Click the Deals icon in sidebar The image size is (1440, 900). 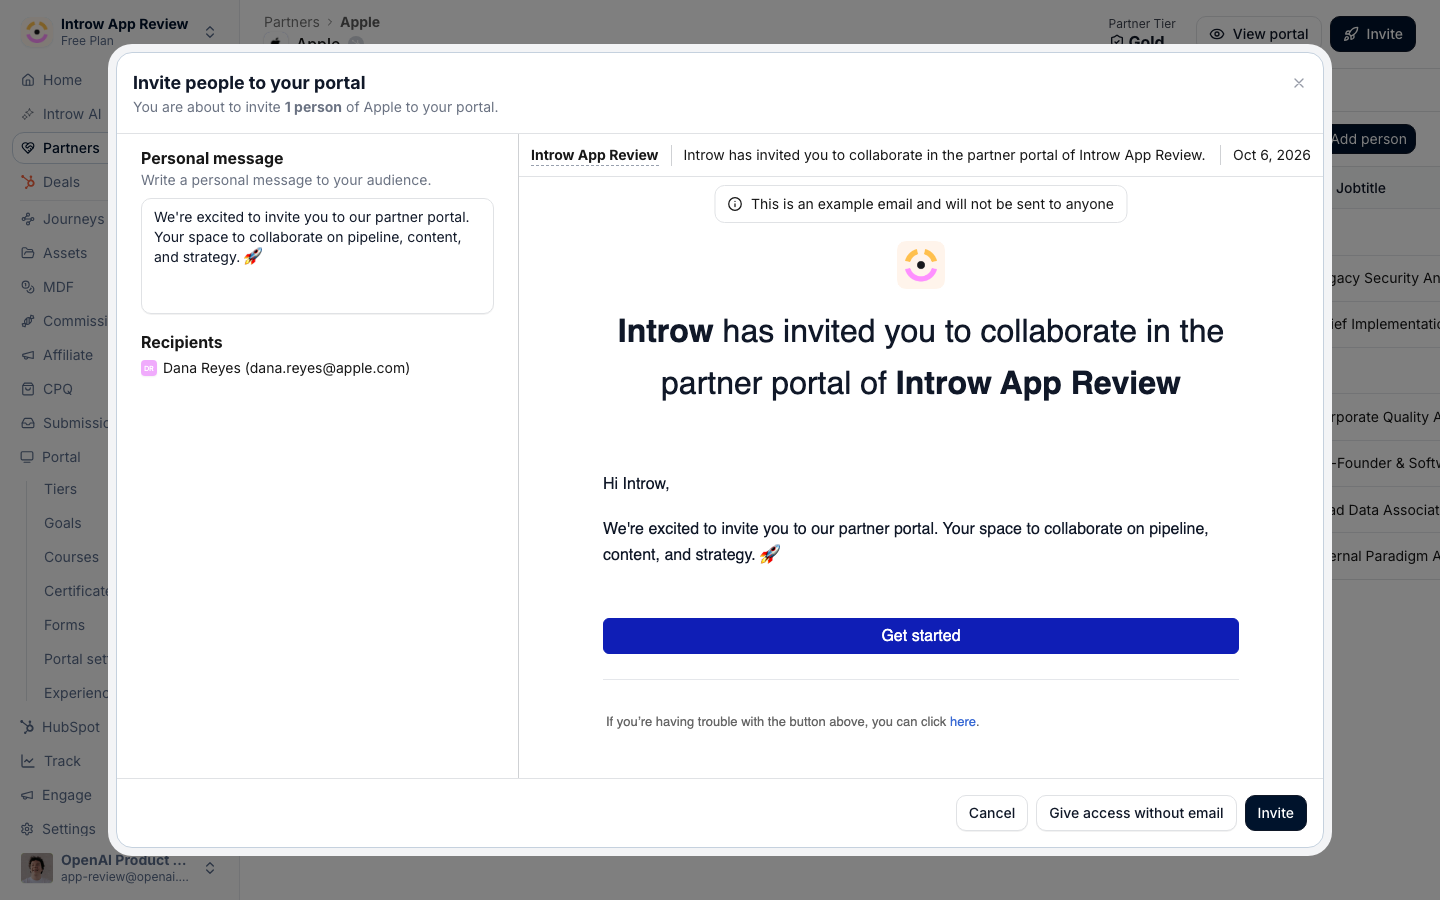[28, 182]
